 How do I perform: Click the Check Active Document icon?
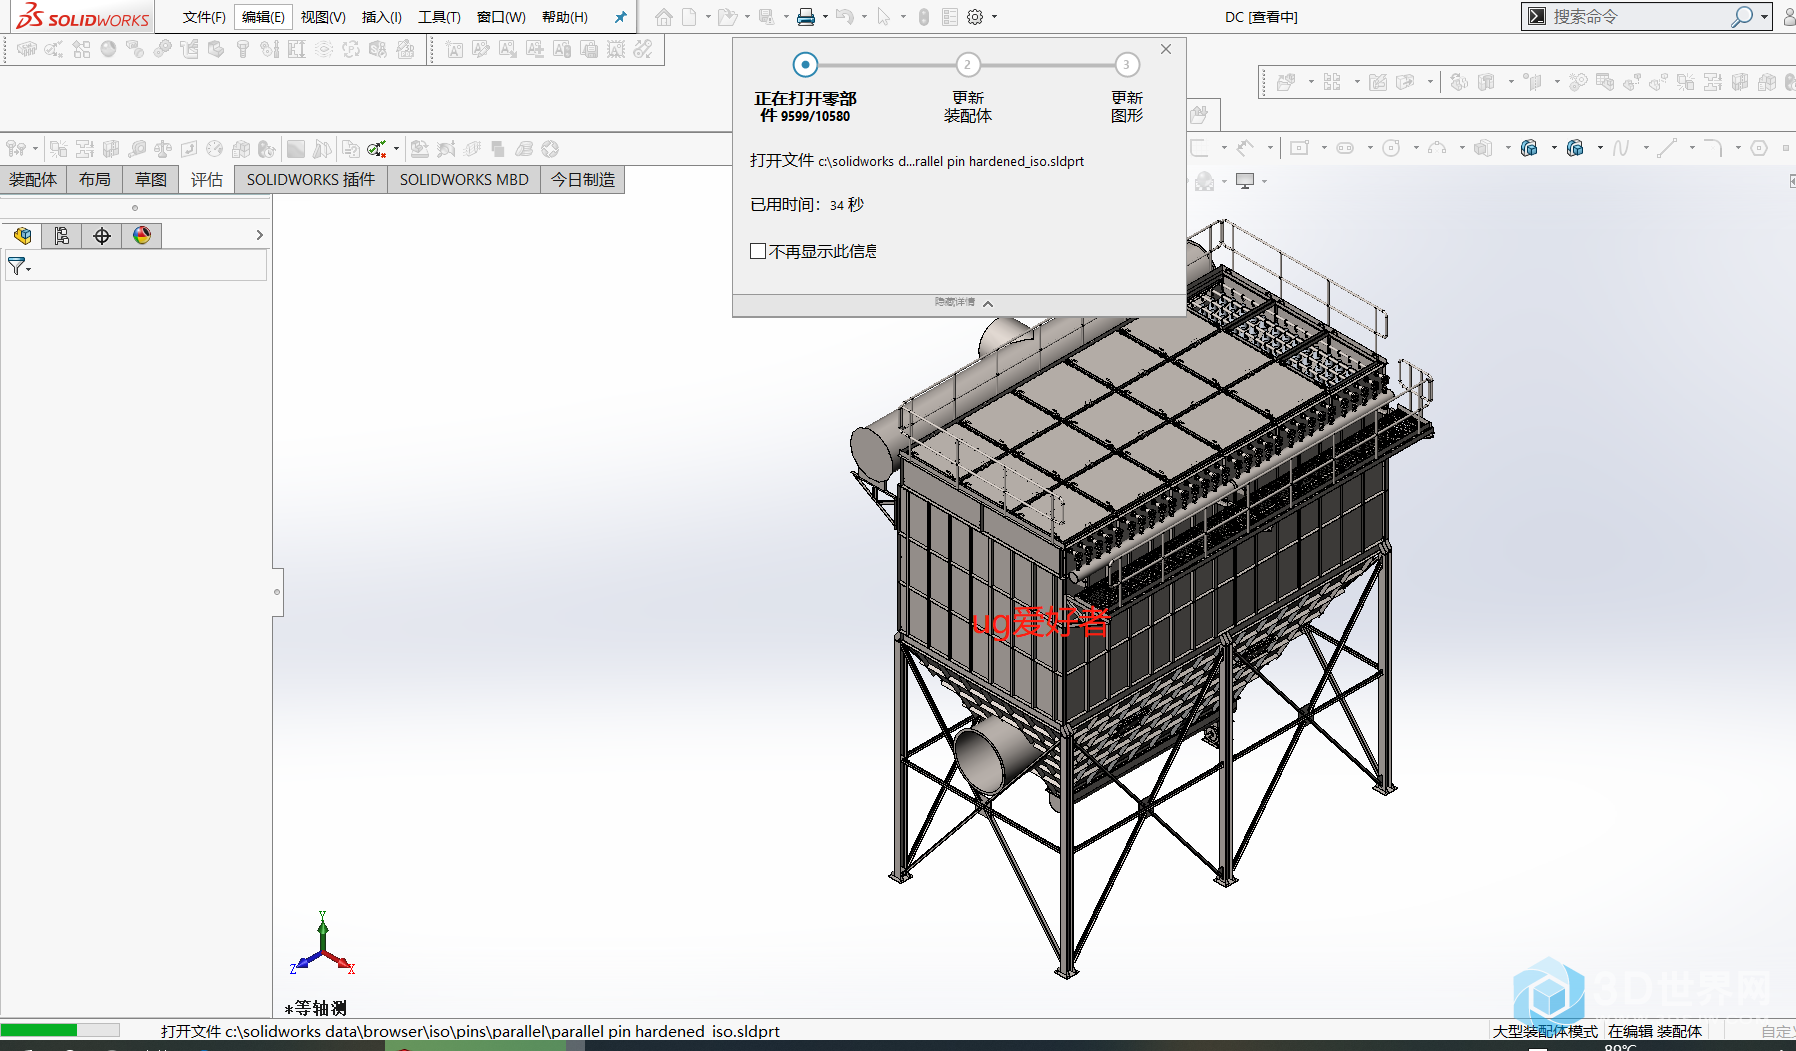click(x=376, y=149)
